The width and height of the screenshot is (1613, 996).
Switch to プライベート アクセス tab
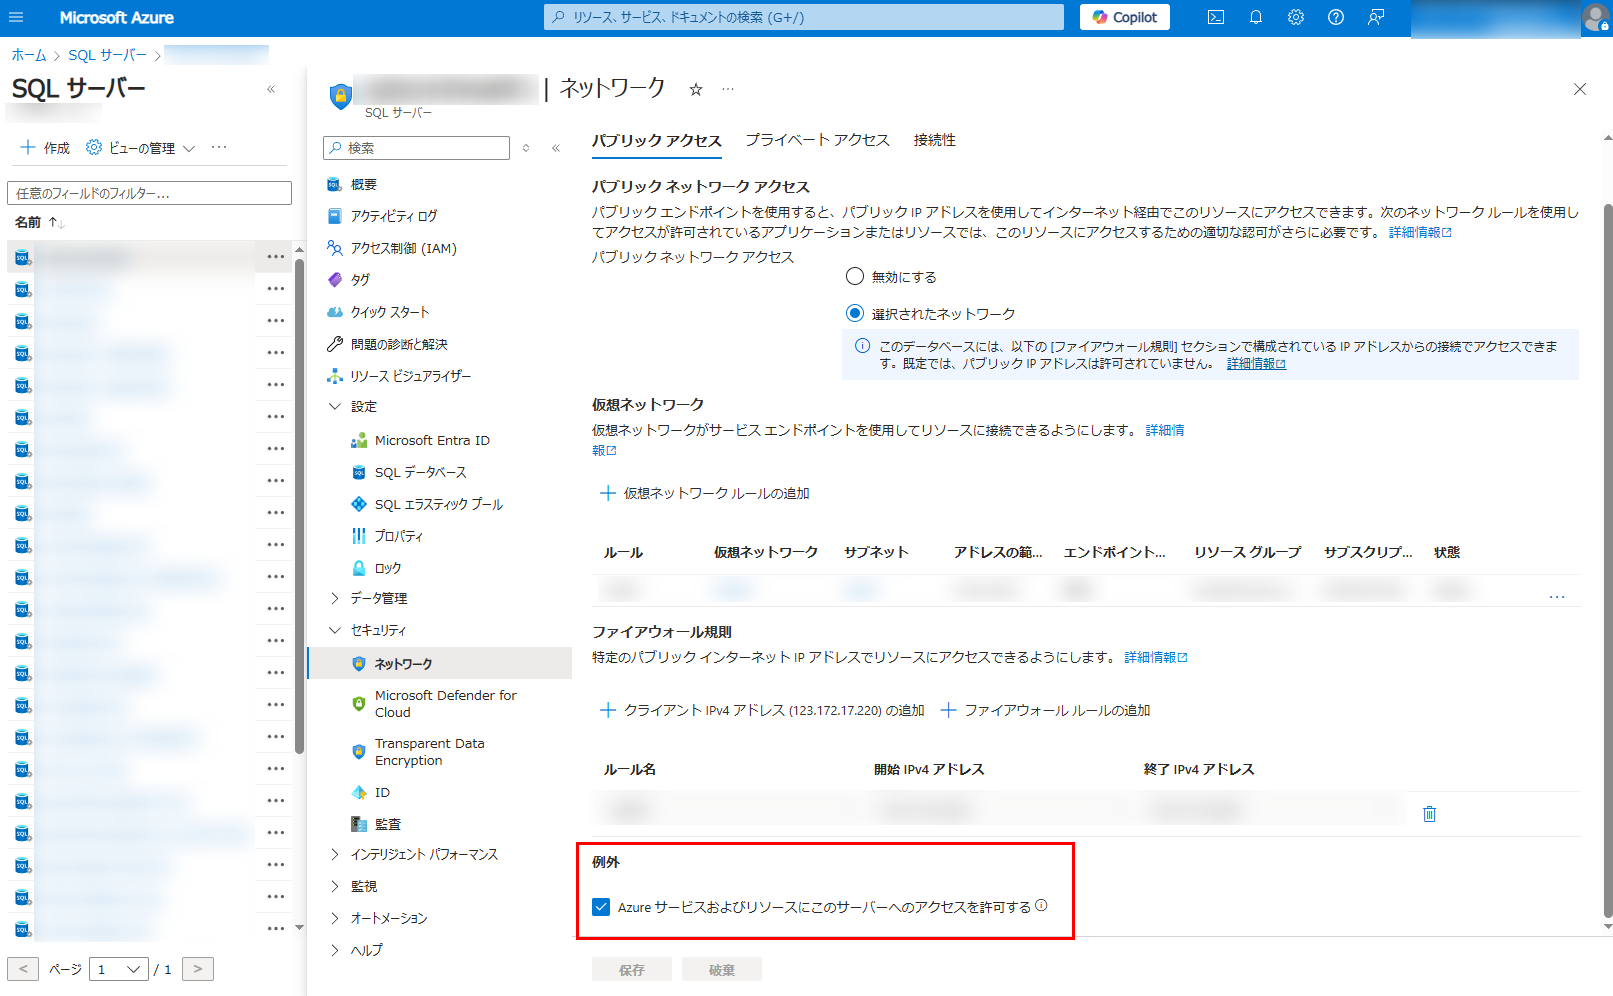817,141
